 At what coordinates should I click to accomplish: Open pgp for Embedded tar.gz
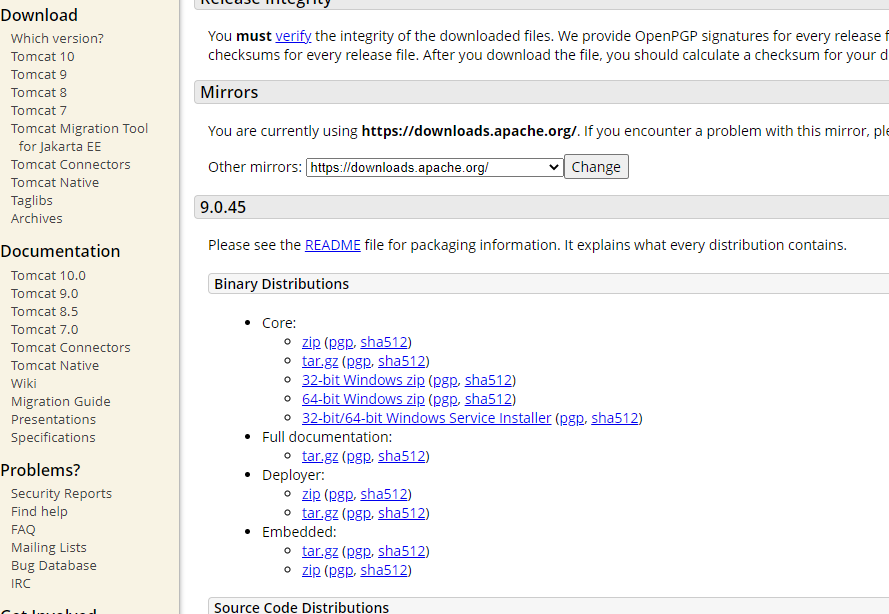click(x=359, y=552)
